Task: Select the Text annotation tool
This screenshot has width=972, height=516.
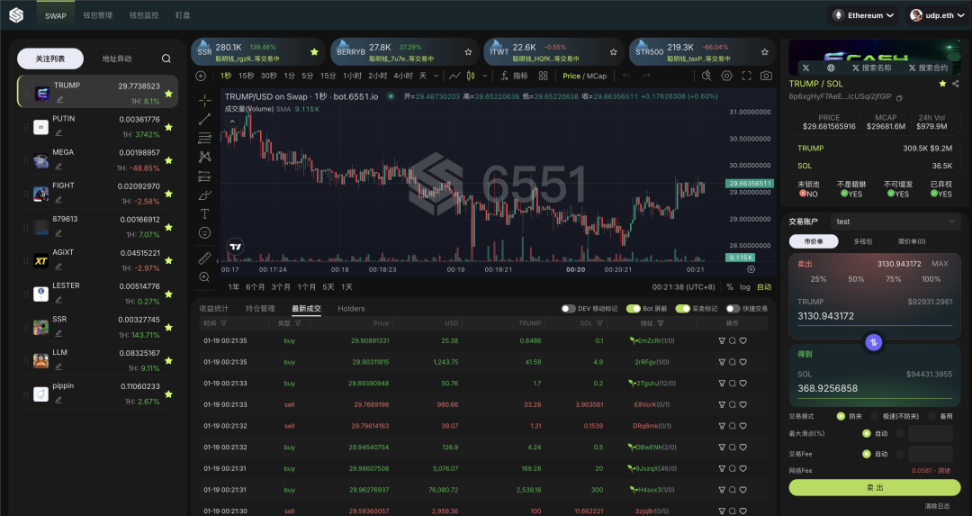Action: (x=205, y=214)
